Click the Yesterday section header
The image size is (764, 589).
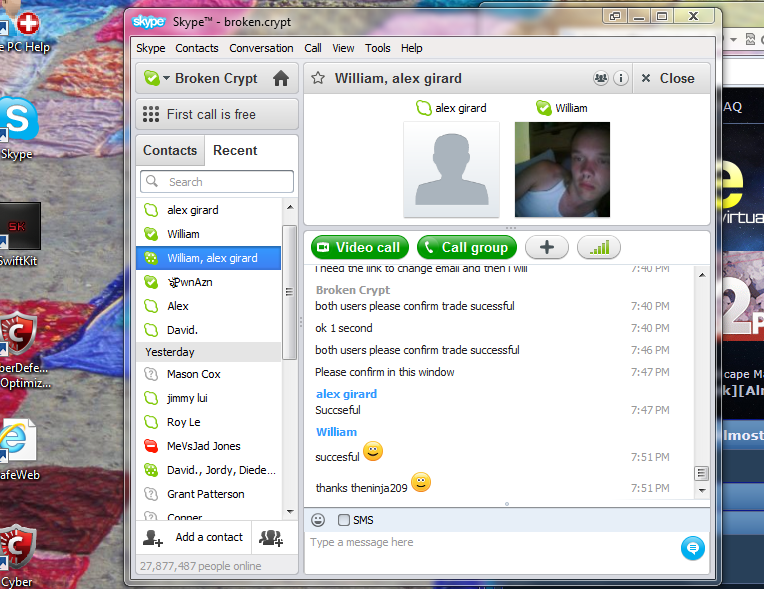tap(209, 352)
